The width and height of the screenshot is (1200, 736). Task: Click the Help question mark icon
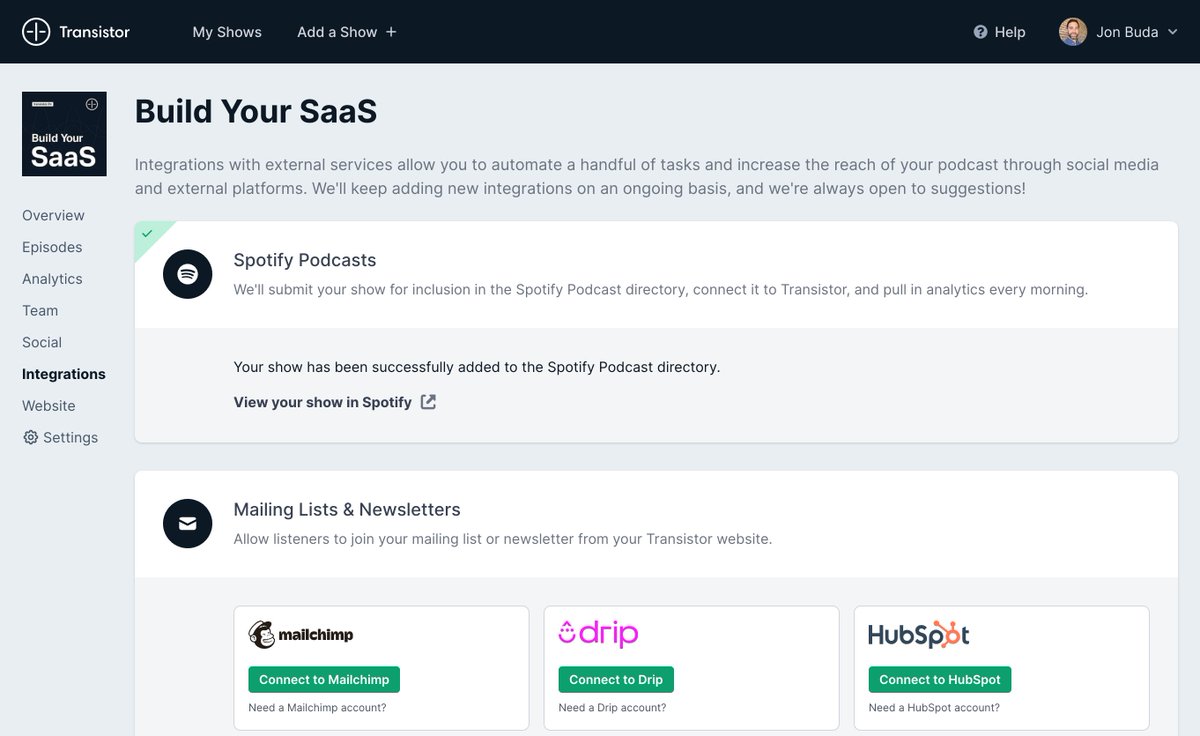980,32
